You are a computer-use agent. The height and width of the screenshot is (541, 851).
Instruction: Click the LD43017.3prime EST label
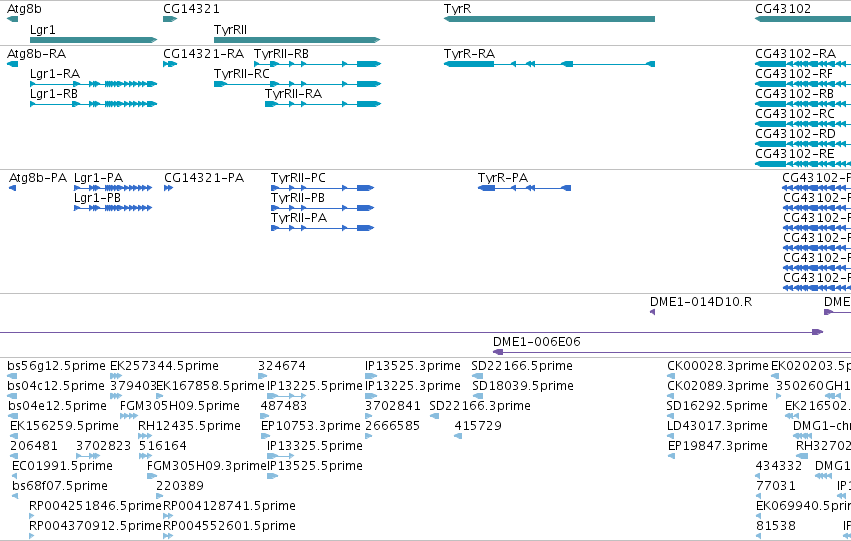[x=717, y=427]
